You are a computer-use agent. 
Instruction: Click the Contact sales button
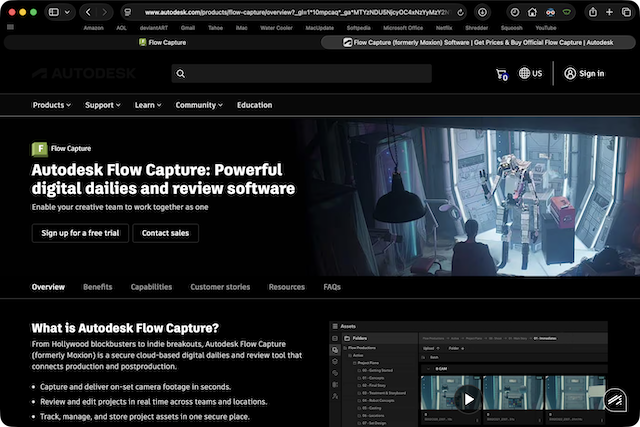coord(165,233)
